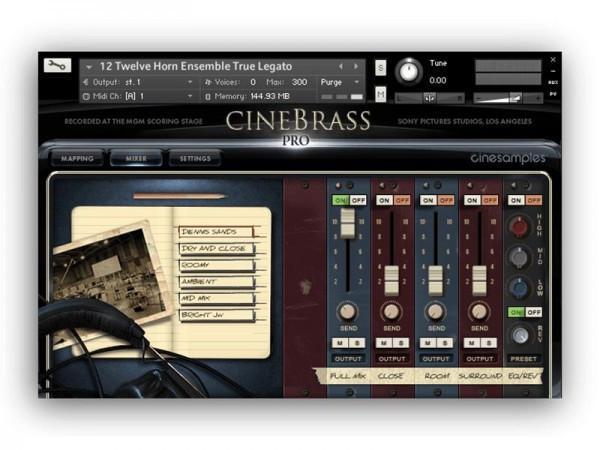Turn off the Close mic channel
This screenshot has width=600, height=450.
[x=402, y=200]
